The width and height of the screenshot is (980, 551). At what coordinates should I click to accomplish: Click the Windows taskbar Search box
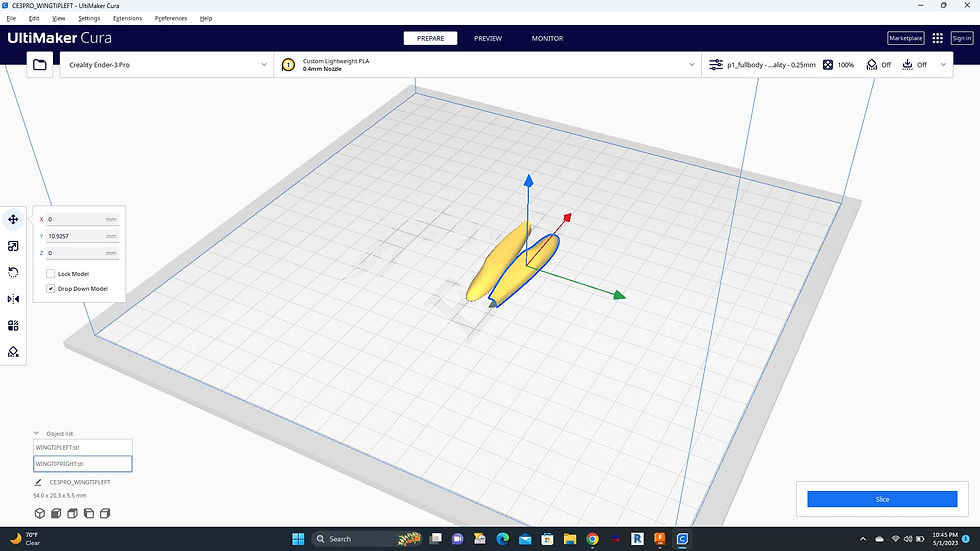coord(366,539)
